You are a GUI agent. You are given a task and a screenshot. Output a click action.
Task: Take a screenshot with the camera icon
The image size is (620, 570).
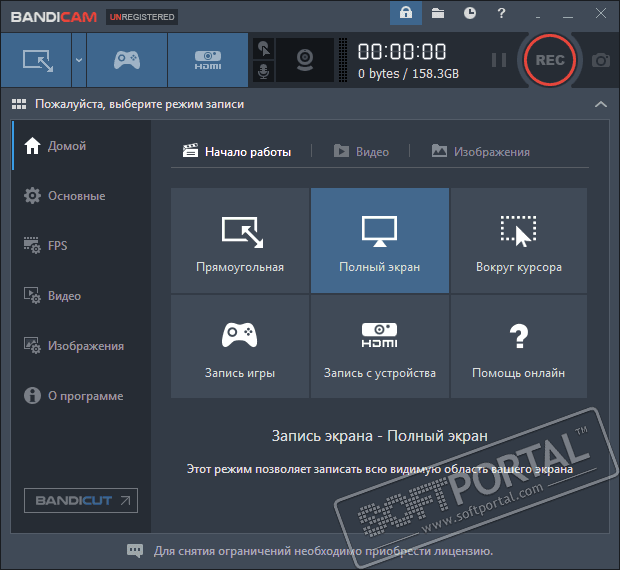tap(601, 60)
